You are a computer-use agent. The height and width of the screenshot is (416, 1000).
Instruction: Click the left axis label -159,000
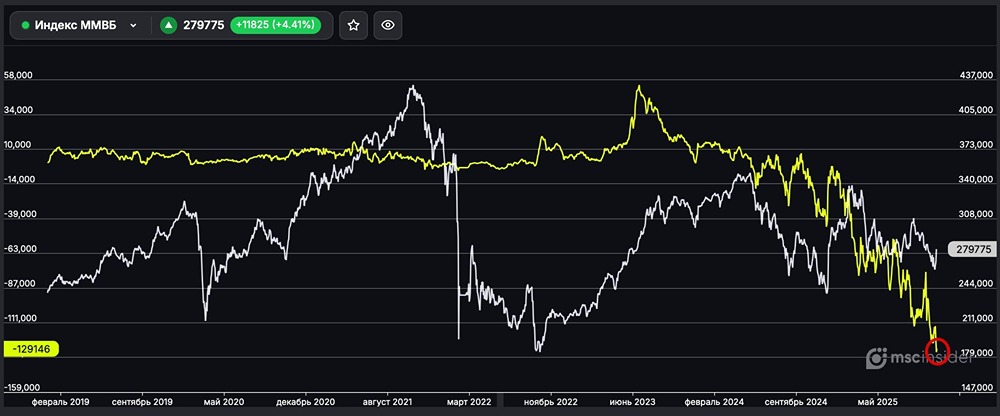click(21, 387)
